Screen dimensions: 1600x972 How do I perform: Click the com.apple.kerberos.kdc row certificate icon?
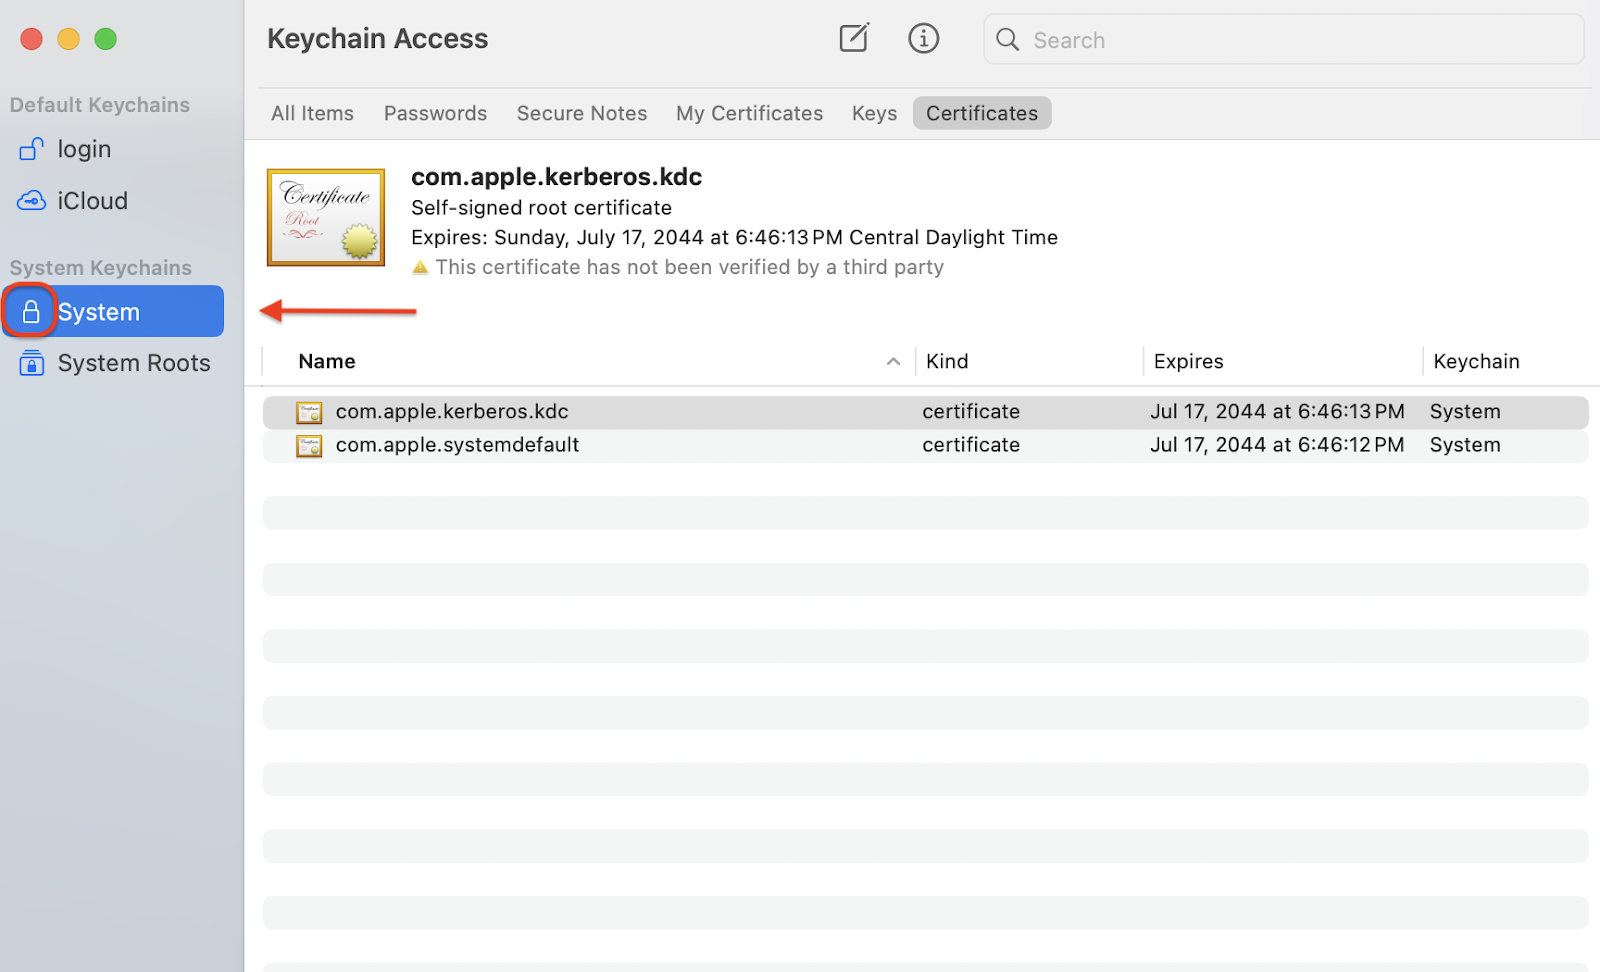tap(309, 412)
